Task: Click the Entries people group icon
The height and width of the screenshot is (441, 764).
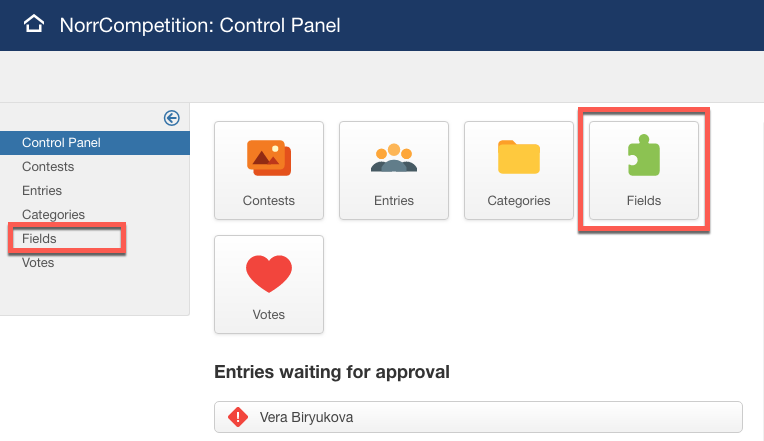Action: point(393,158)
